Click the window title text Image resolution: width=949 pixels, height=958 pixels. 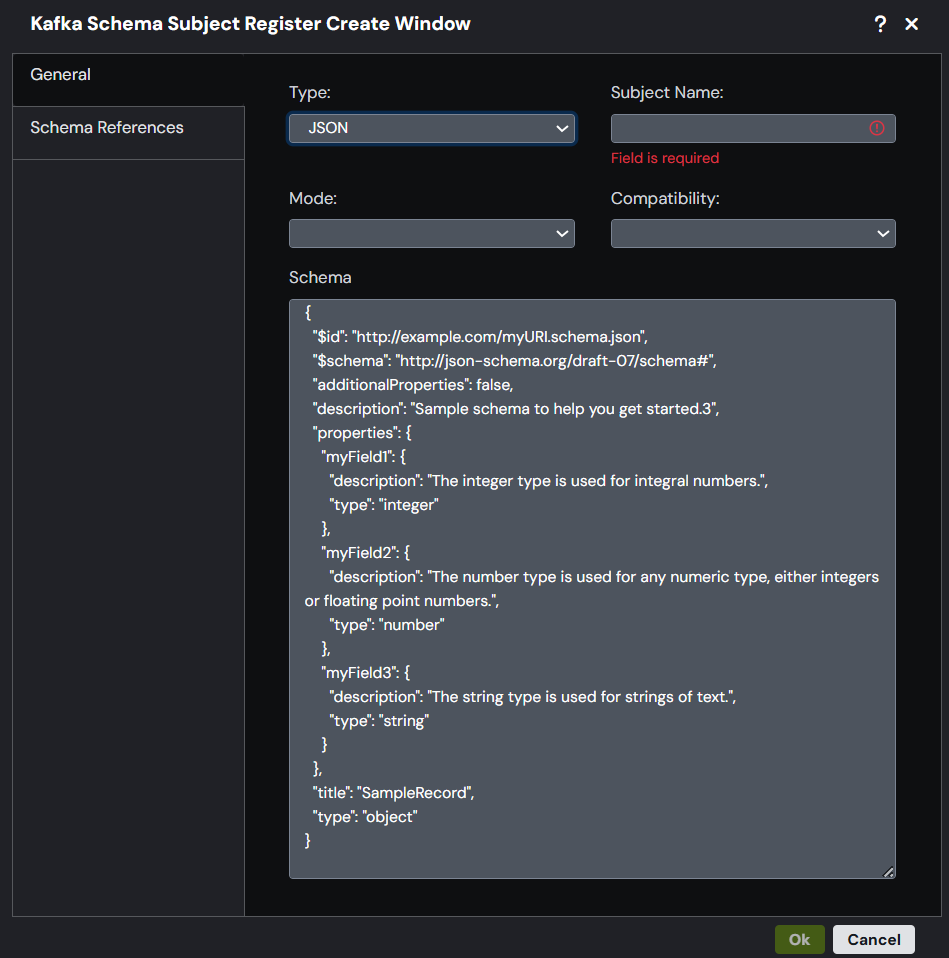(251, 24)
